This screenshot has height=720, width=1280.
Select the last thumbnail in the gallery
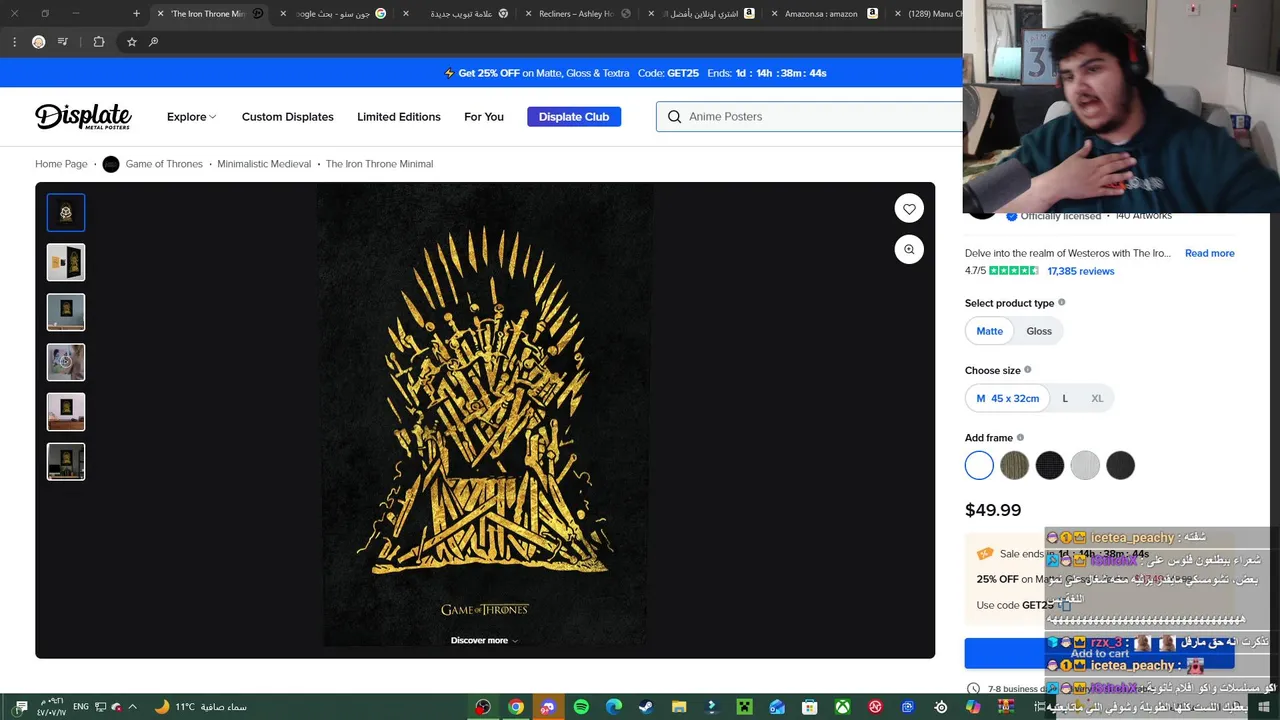point(66,462)
